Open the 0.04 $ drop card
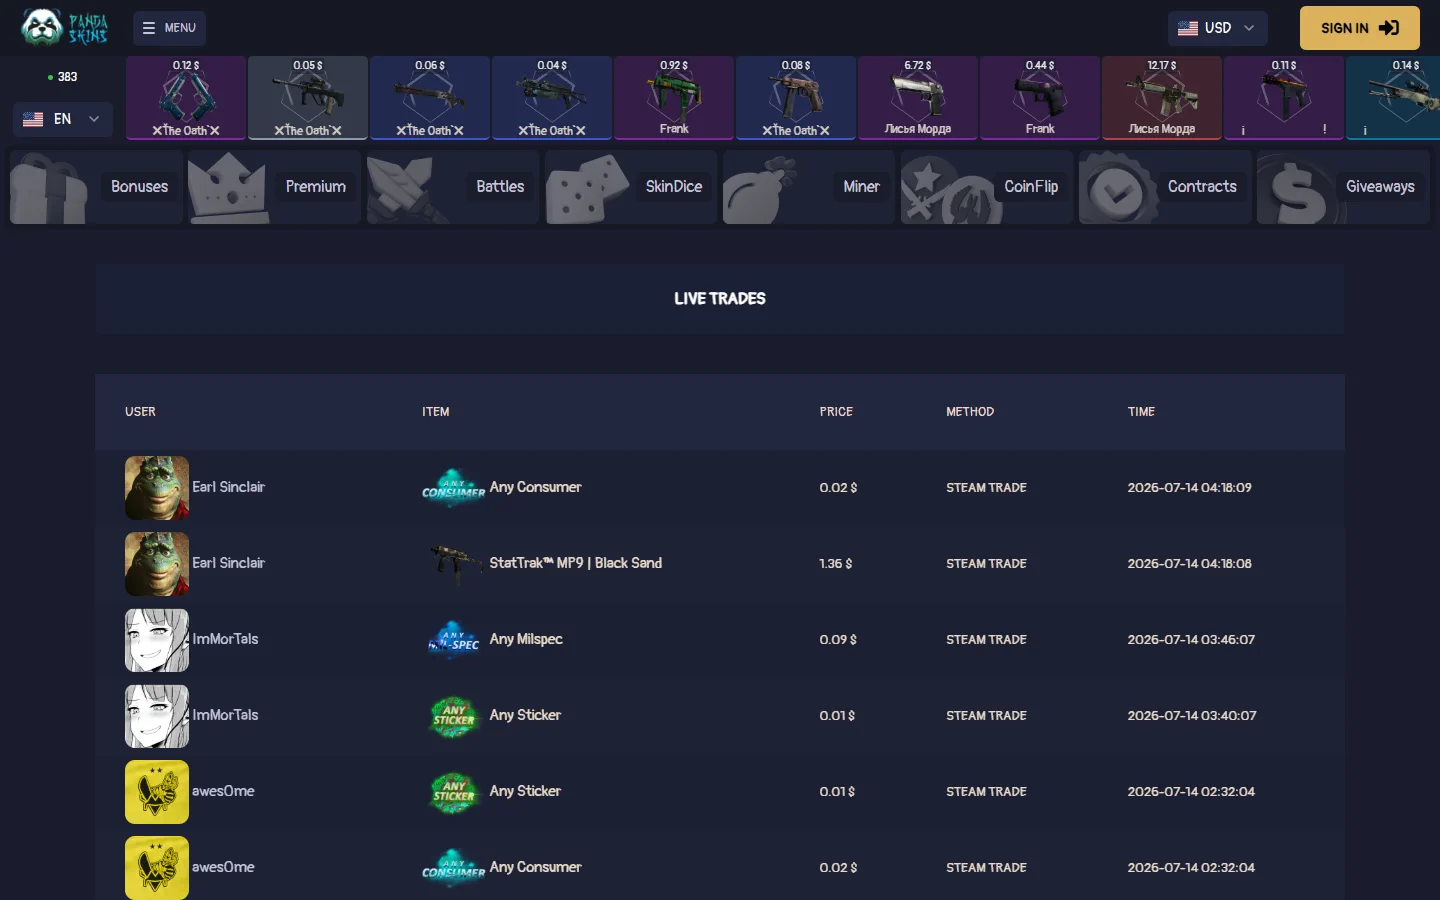The height and width of the screenshot is (900, 1440). pyautogui.click(x=552, y=97)
